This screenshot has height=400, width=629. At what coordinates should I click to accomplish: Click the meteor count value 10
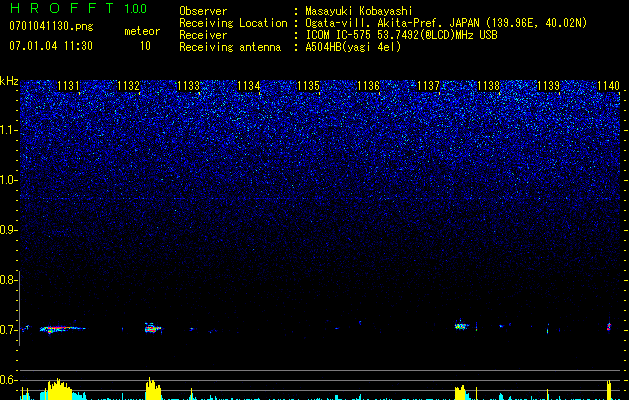pos(145,46)
